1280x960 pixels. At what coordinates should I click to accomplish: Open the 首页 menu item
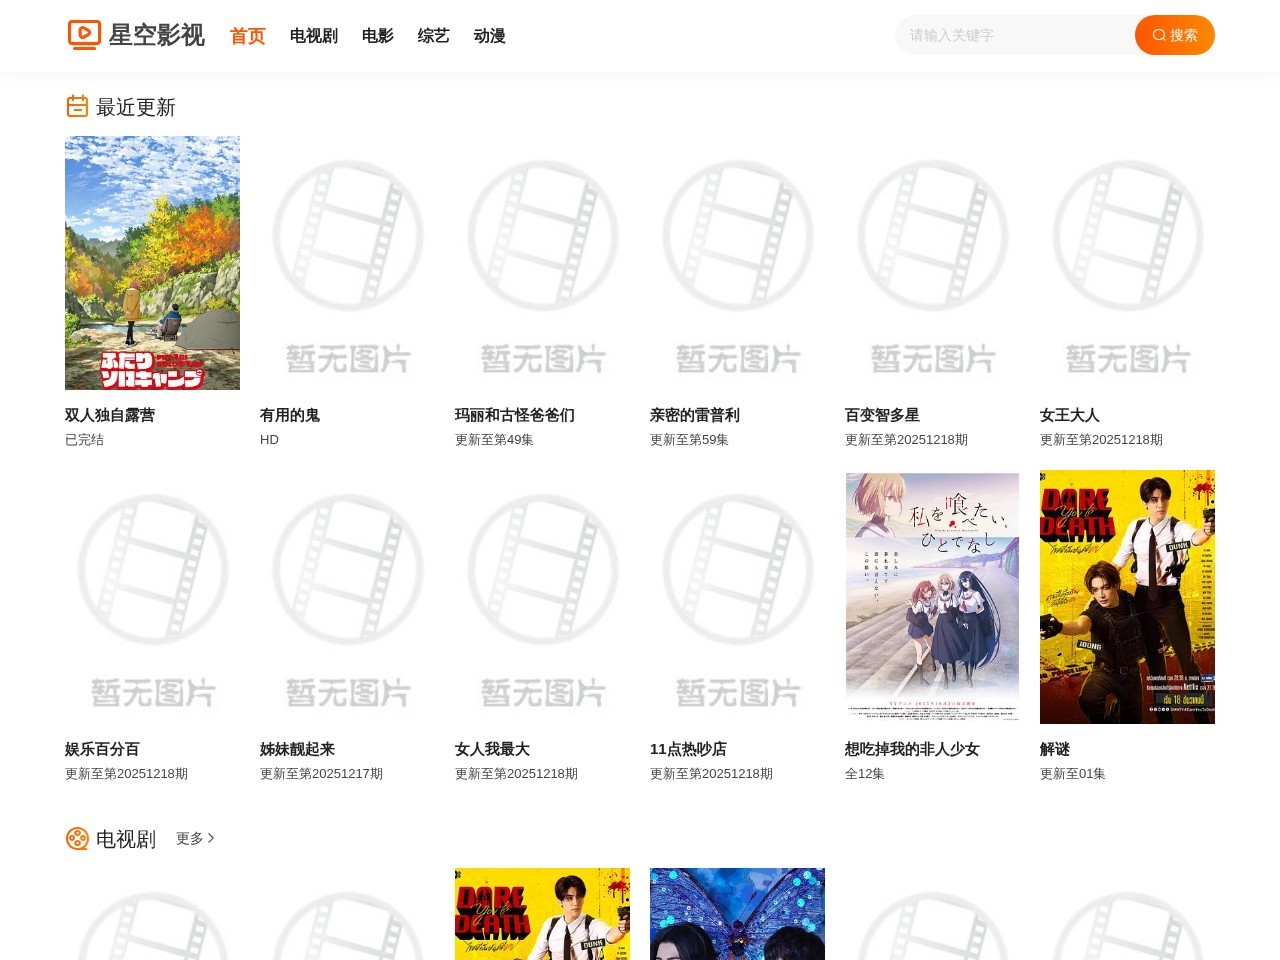pyautogui.click(x=247, y=35)
